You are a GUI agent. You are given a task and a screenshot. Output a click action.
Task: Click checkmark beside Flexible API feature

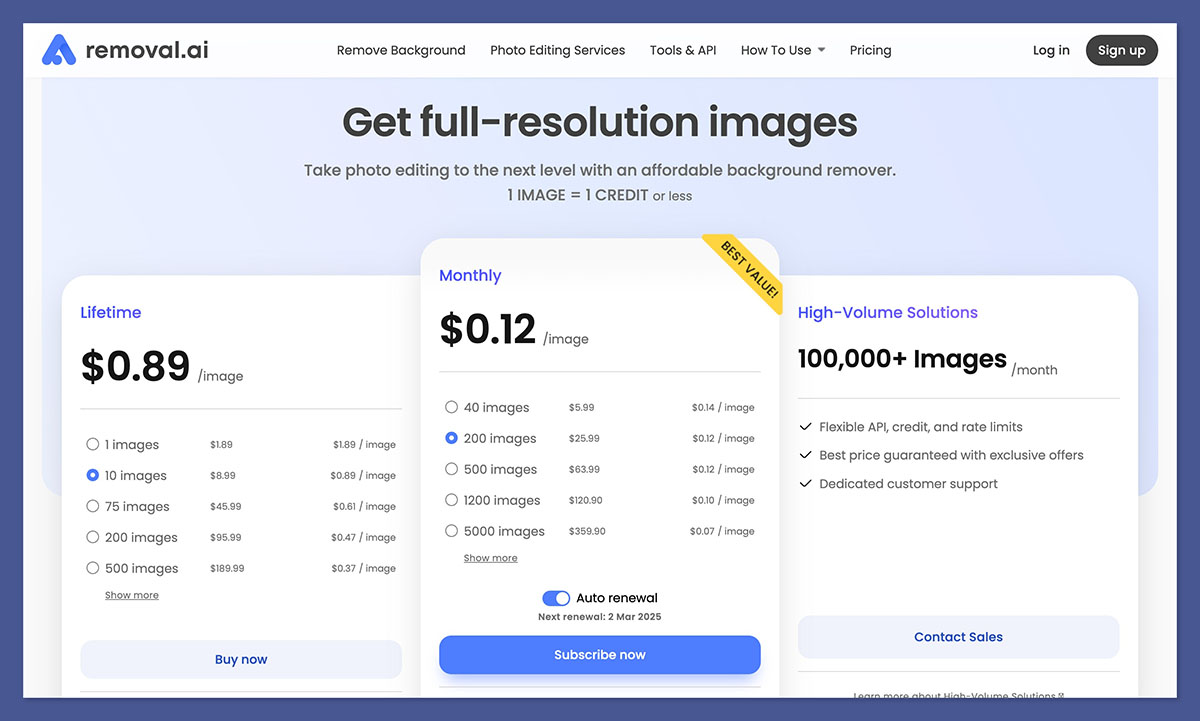805,426
